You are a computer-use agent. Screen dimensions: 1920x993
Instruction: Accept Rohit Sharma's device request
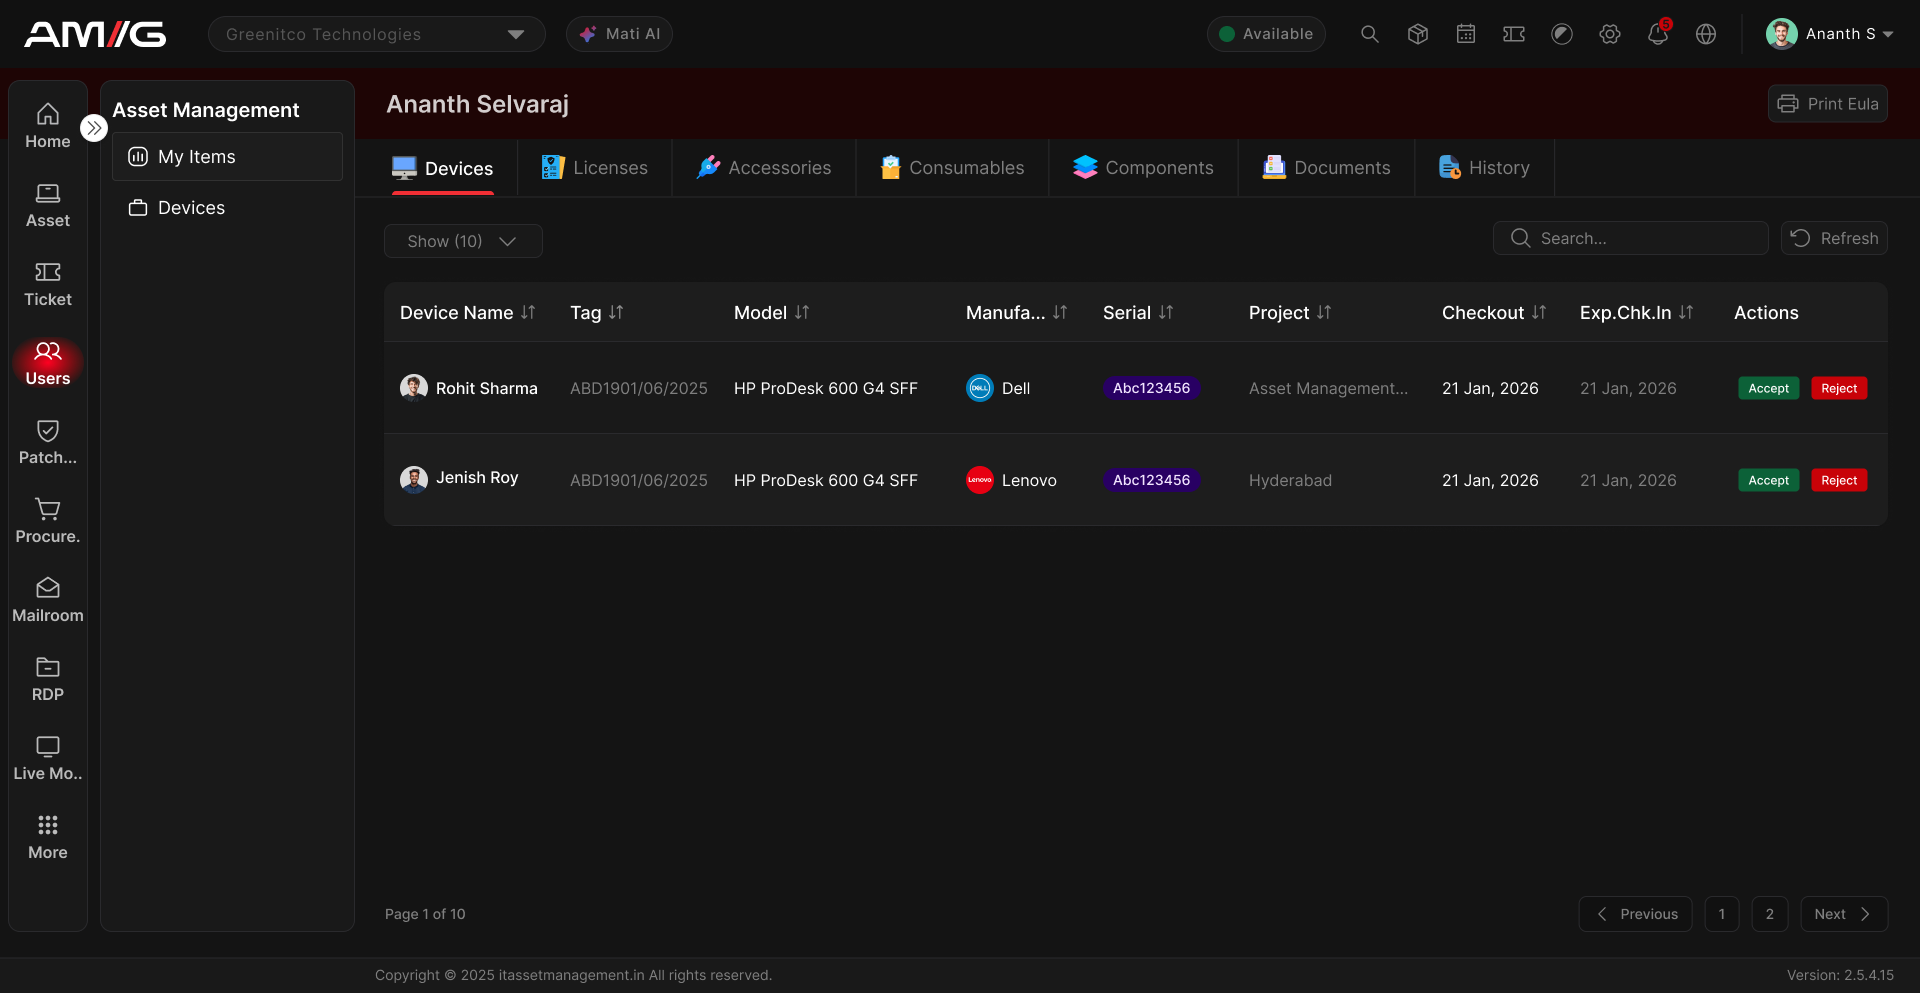pyautogui.click(x=1768, y=388)
